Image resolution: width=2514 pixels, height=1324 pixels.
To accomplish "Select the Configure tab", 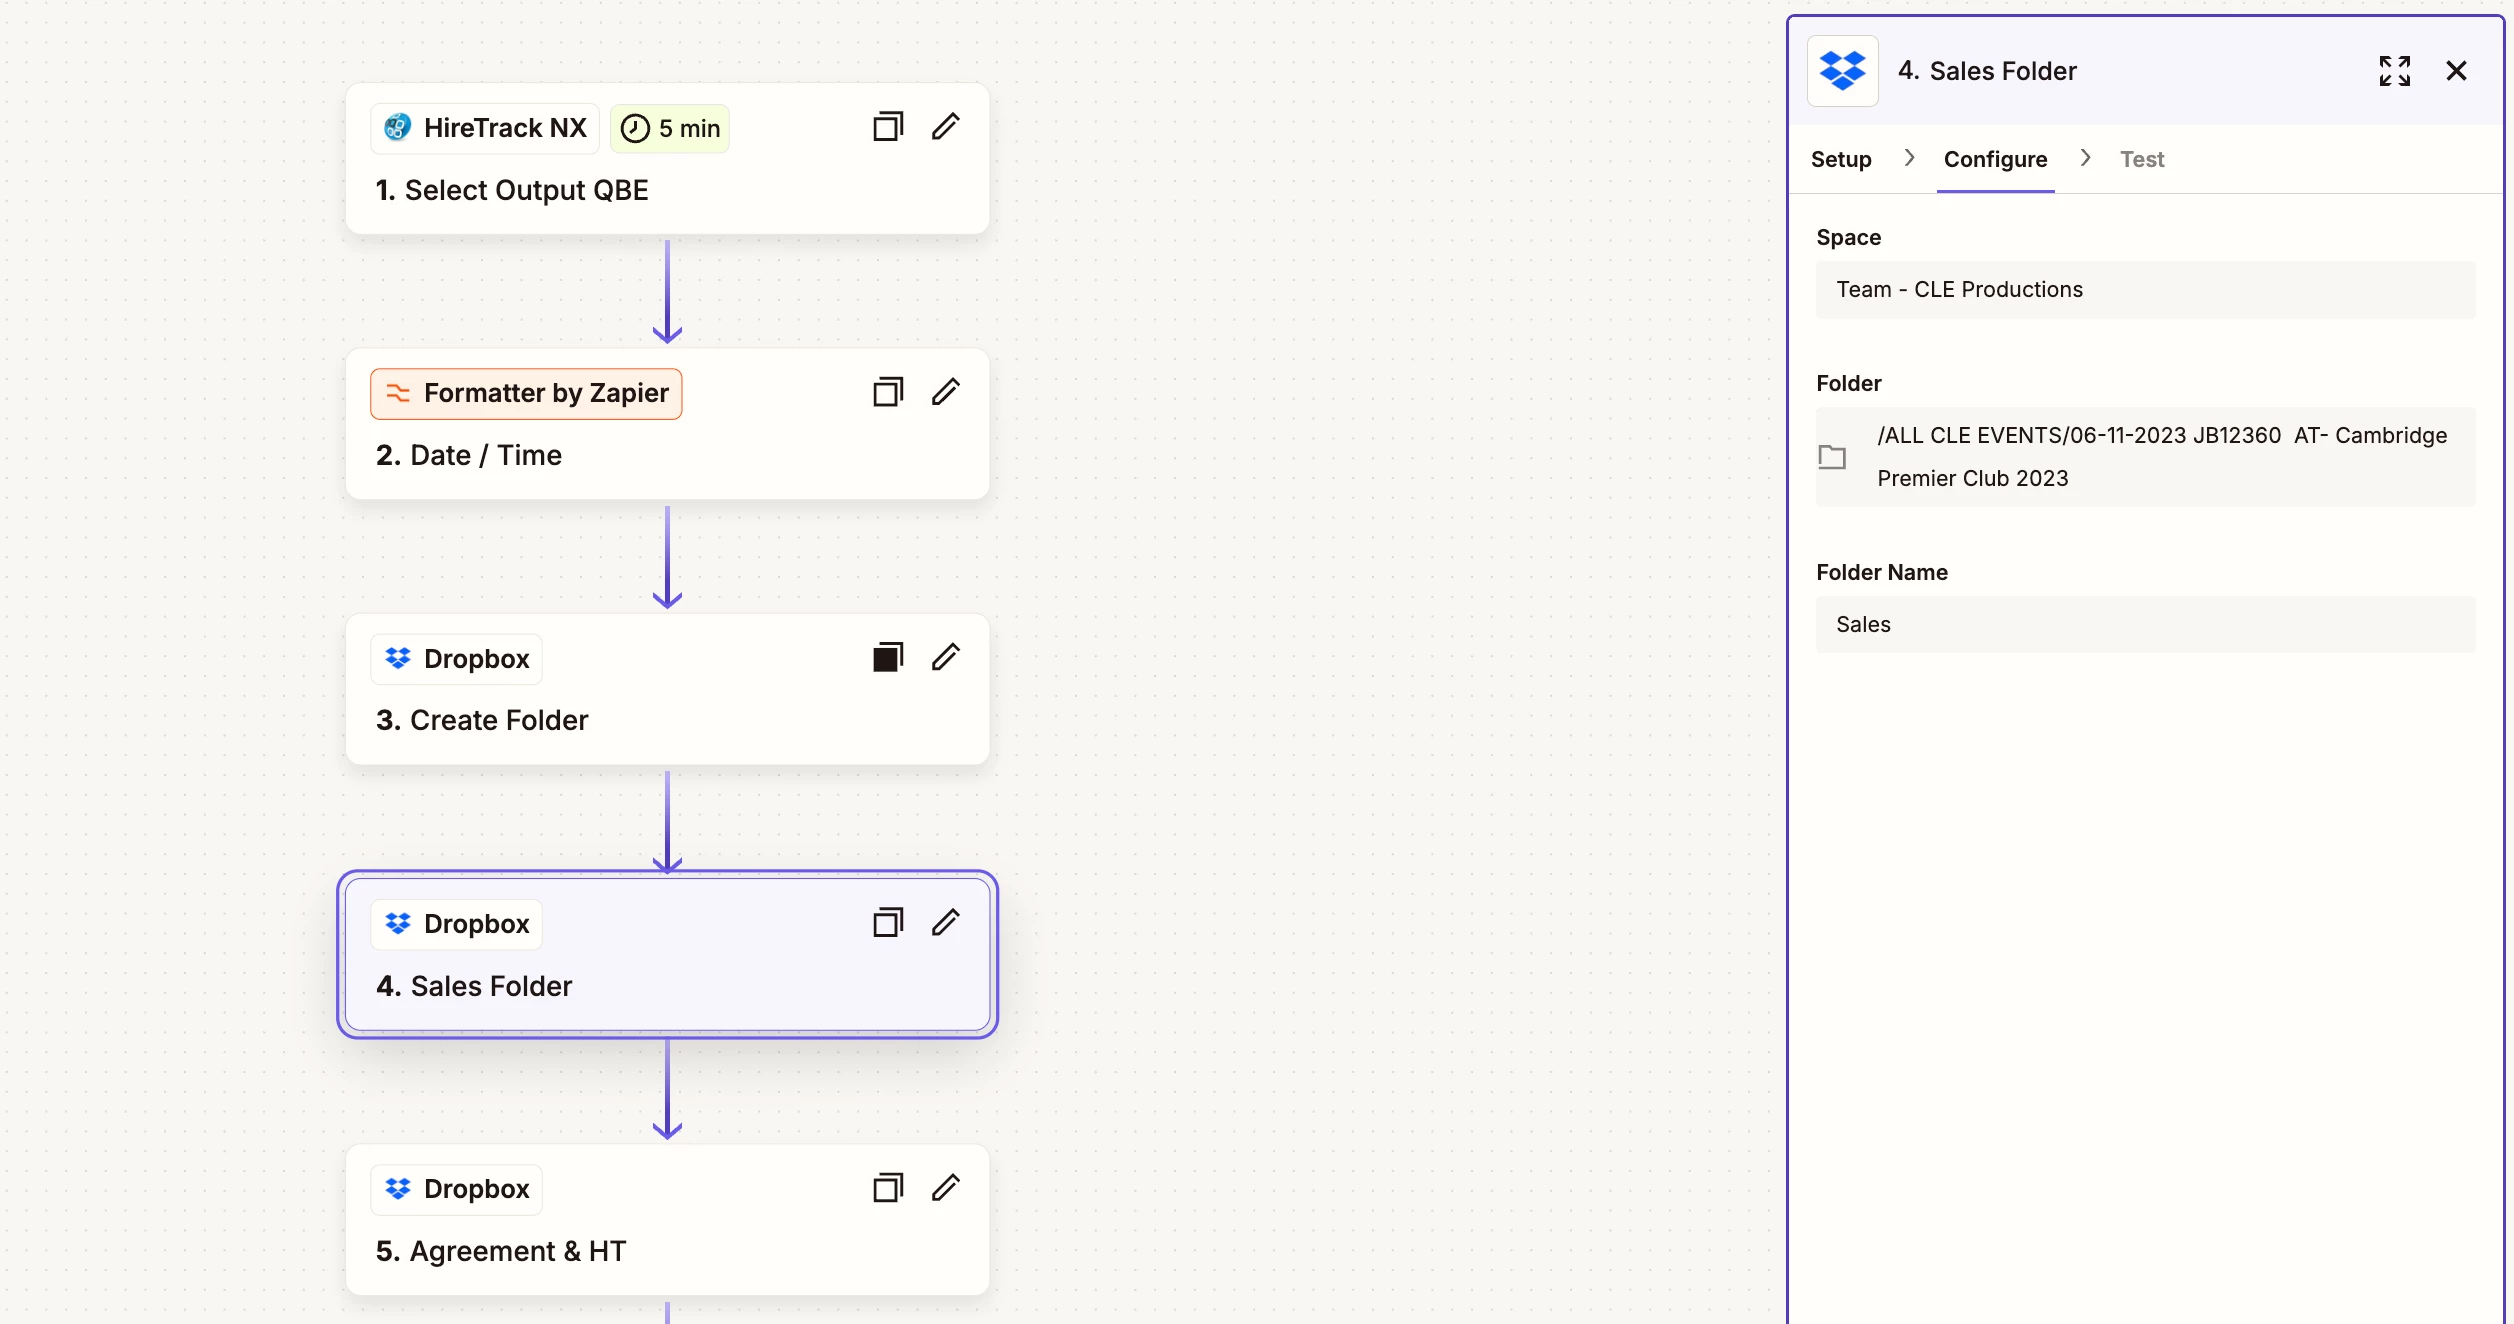I will click(x=1995, y=159).
